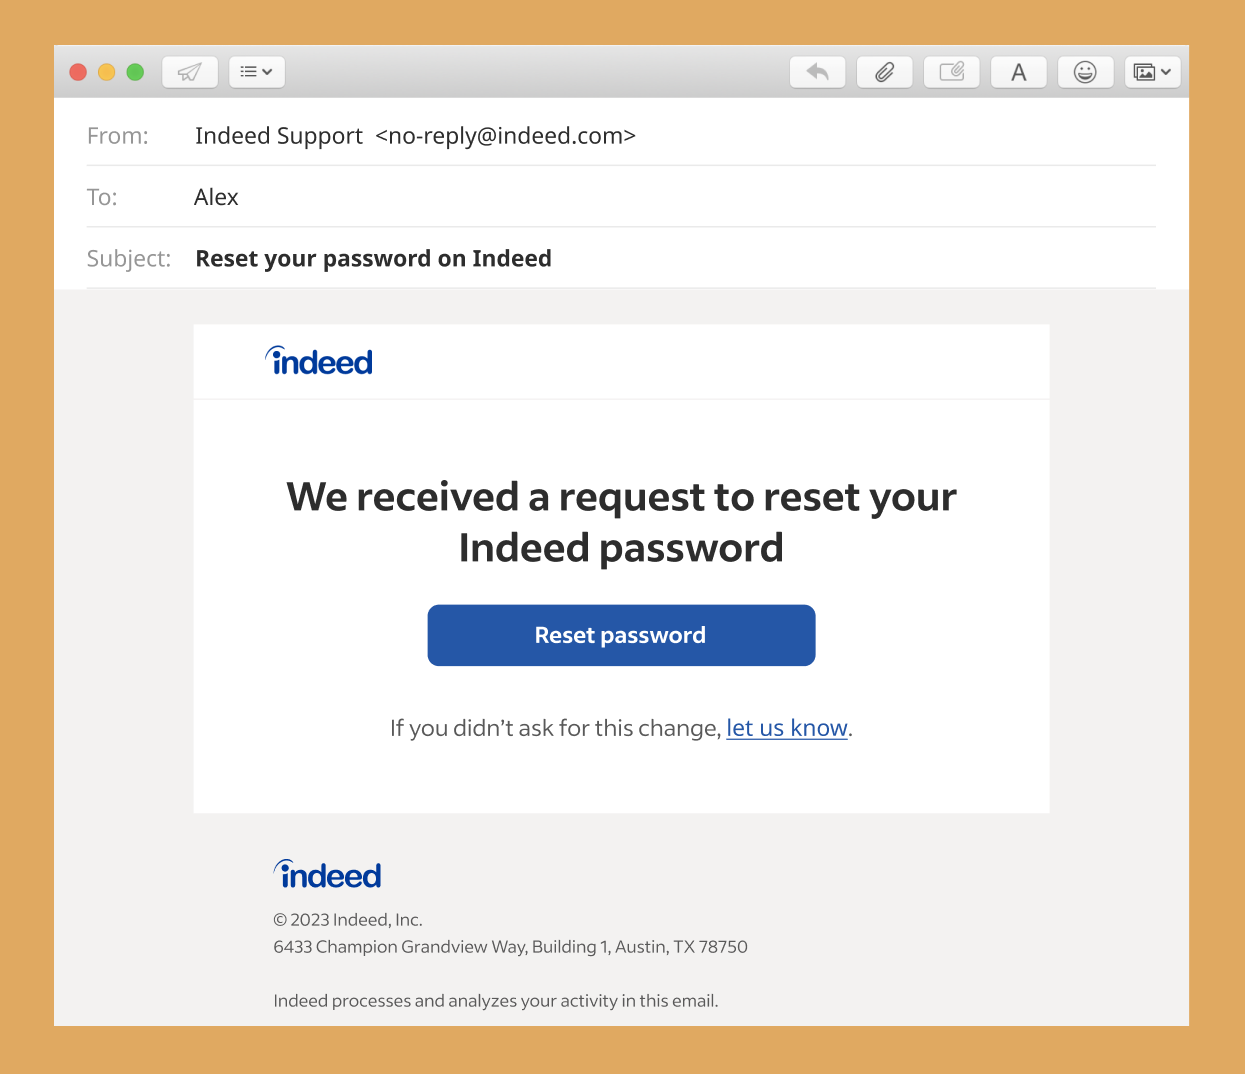Close the message window (red button)
Screen dimensions: 1245x1074
pos(78,72)
